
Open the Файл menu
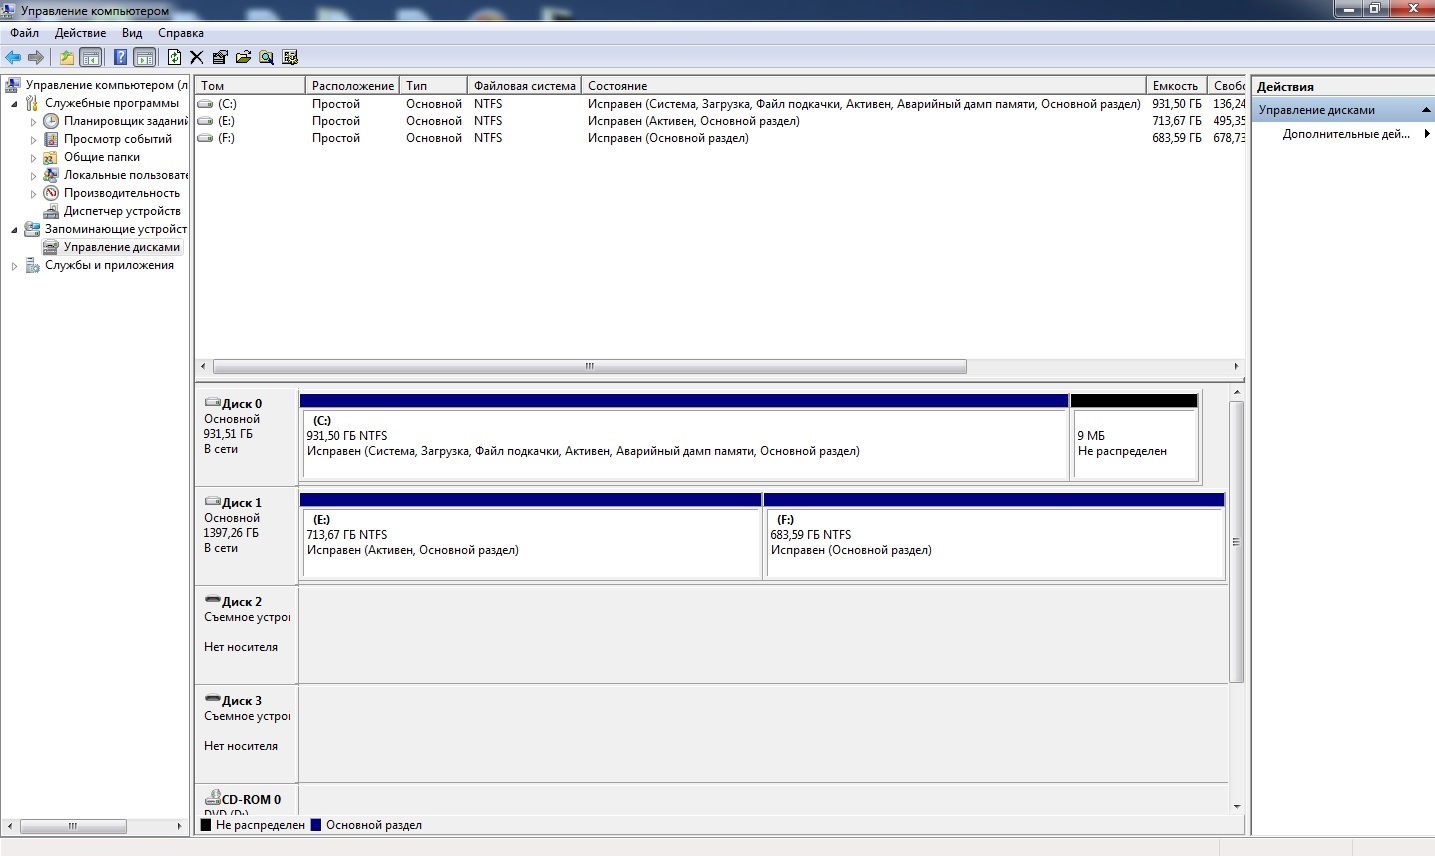[x=25, y=33]
